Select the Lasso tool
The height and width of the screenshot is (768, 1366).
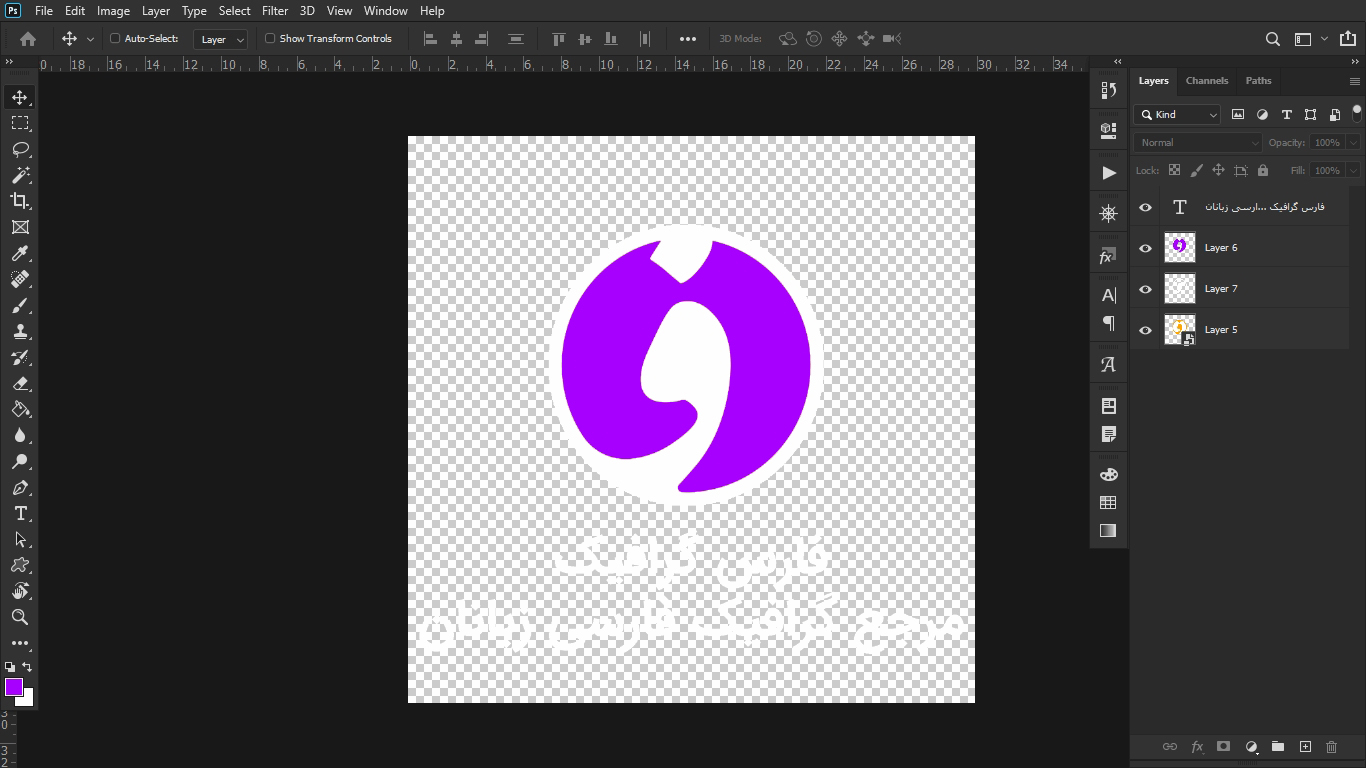coord(20,149)
